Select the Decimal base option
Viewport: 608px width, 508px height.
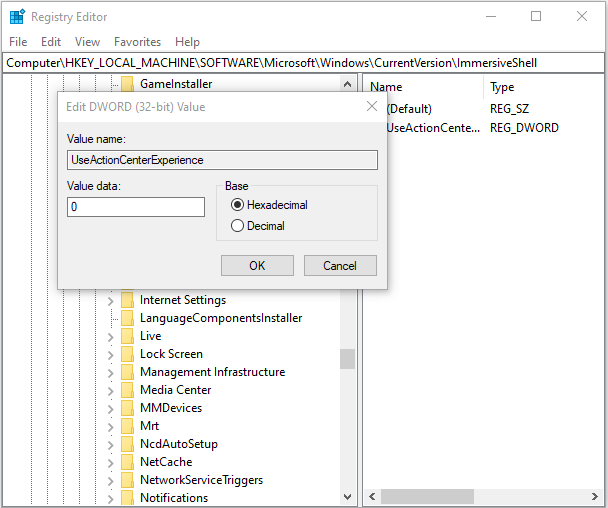pos(237,226)
